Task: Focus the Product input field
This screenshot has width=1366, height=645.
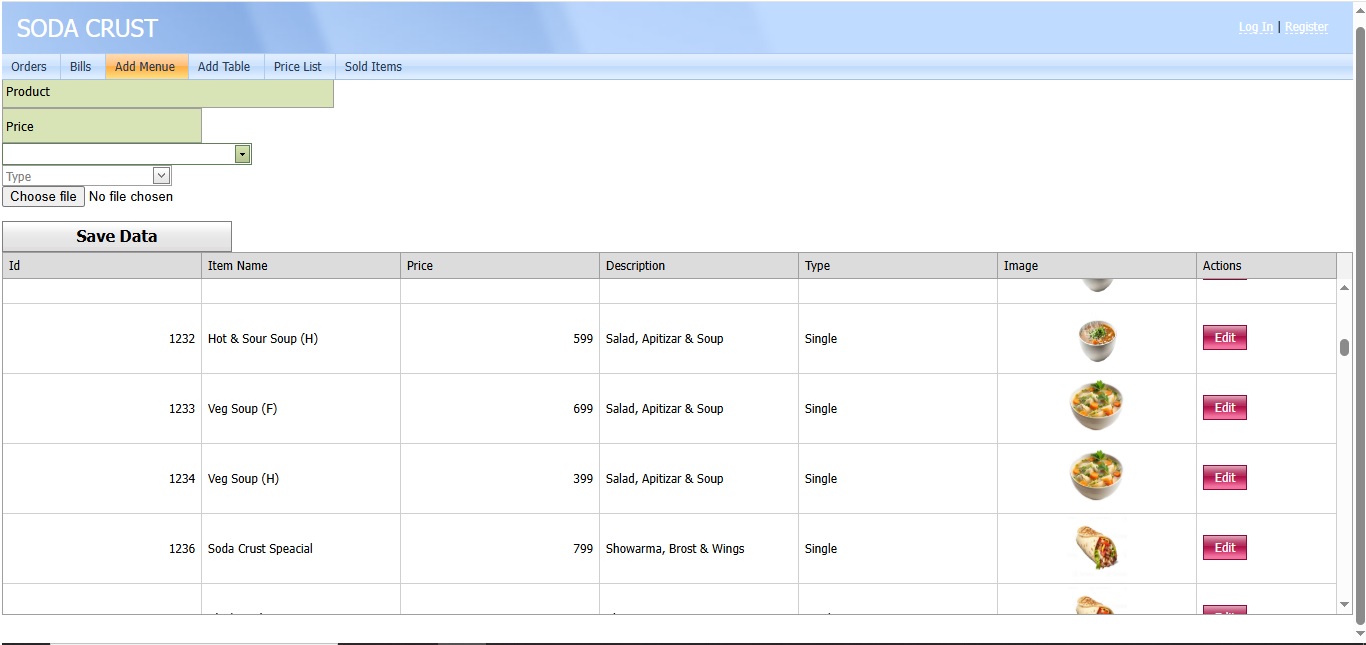Action: (168, 93)
